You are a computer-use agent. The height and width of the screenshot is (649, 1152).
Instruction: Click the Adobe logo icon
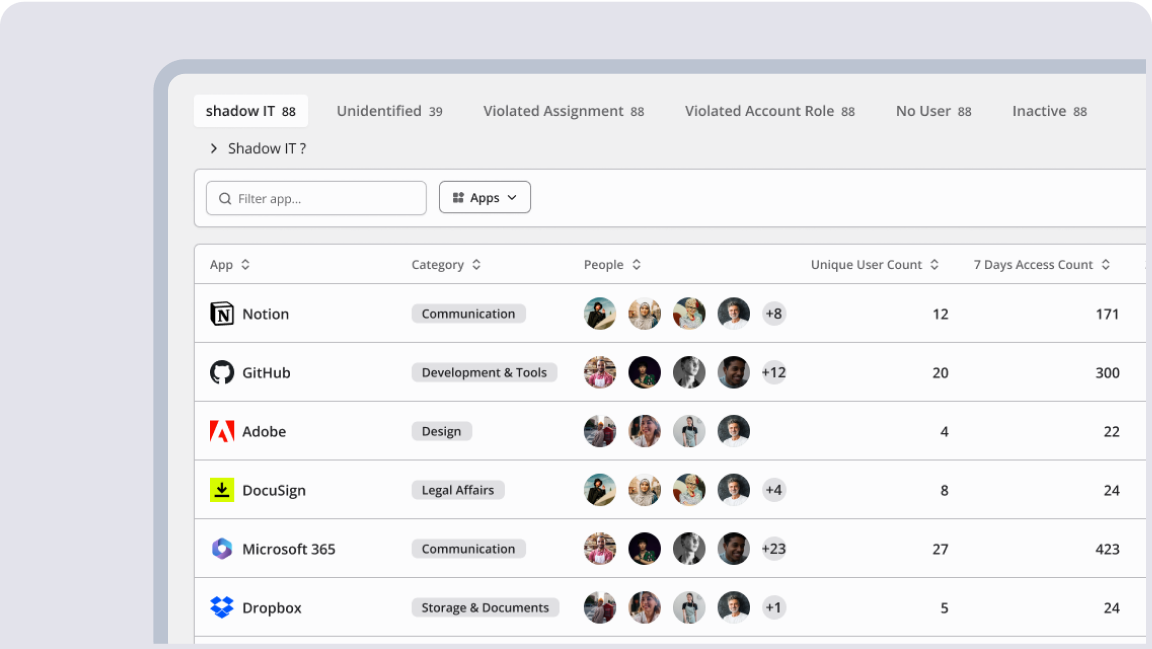(221, 432)
